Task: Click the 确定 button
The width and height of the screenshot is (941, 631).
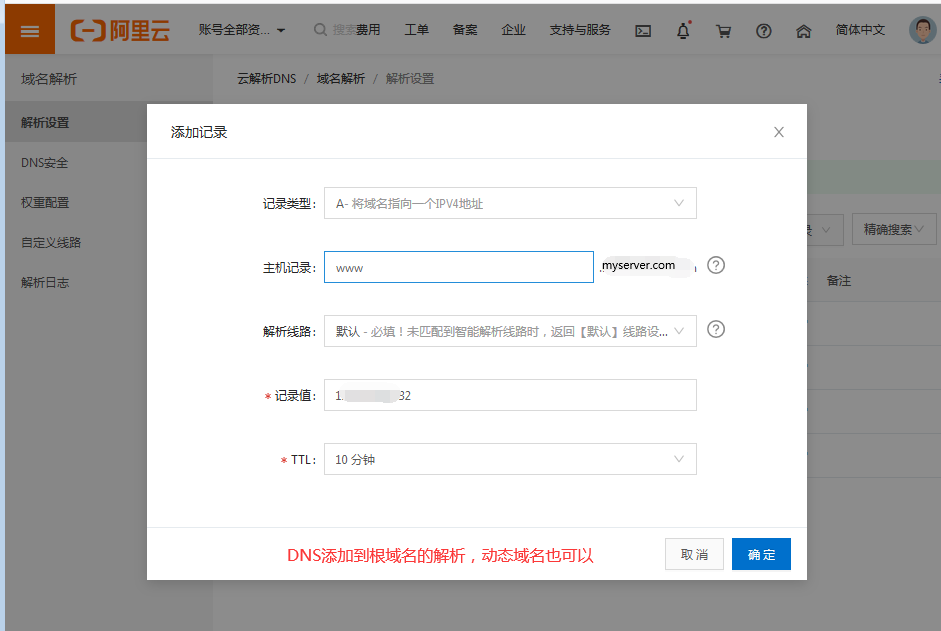Action: (761, 554)
